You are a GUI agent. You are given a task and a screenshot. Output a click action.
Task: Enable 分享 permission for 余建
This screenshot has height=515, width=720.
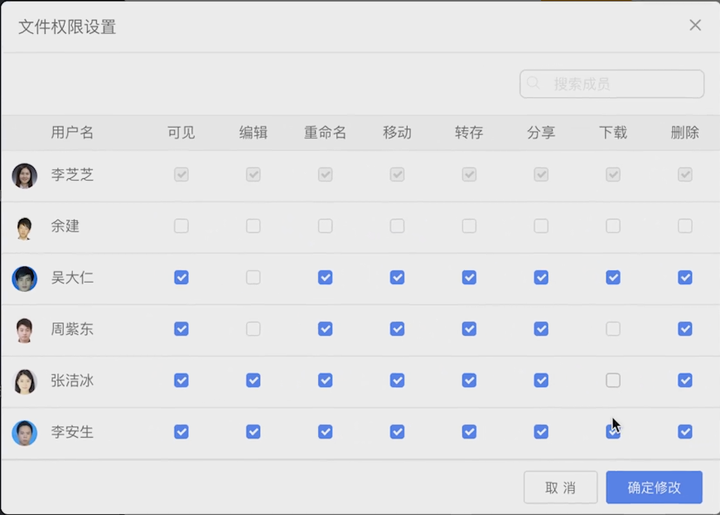tap(541, 226)
